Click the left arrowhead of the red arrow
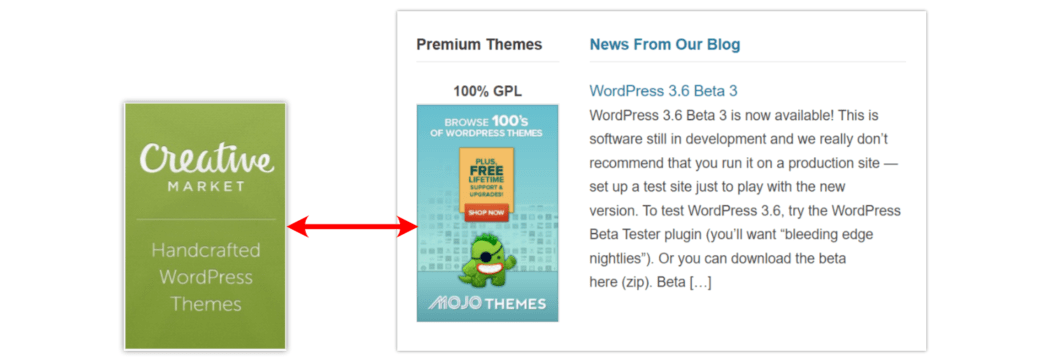1050x362 pixels. (297, 227)
